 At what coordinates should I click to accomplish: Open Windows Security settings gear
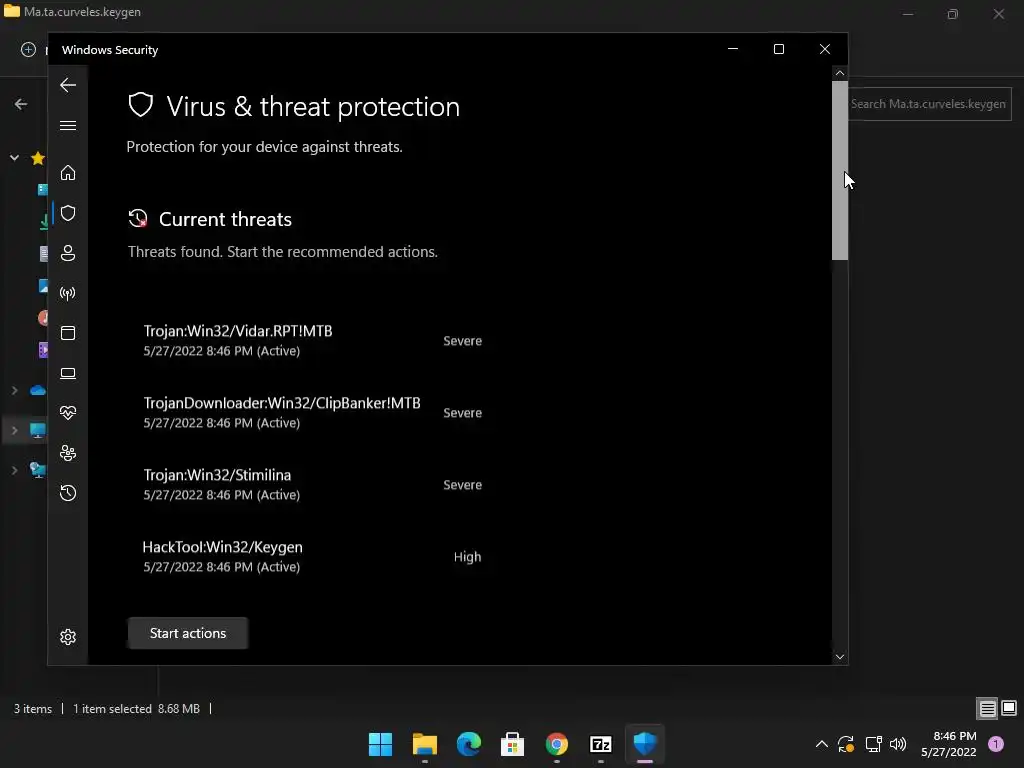tap(68, 637)
